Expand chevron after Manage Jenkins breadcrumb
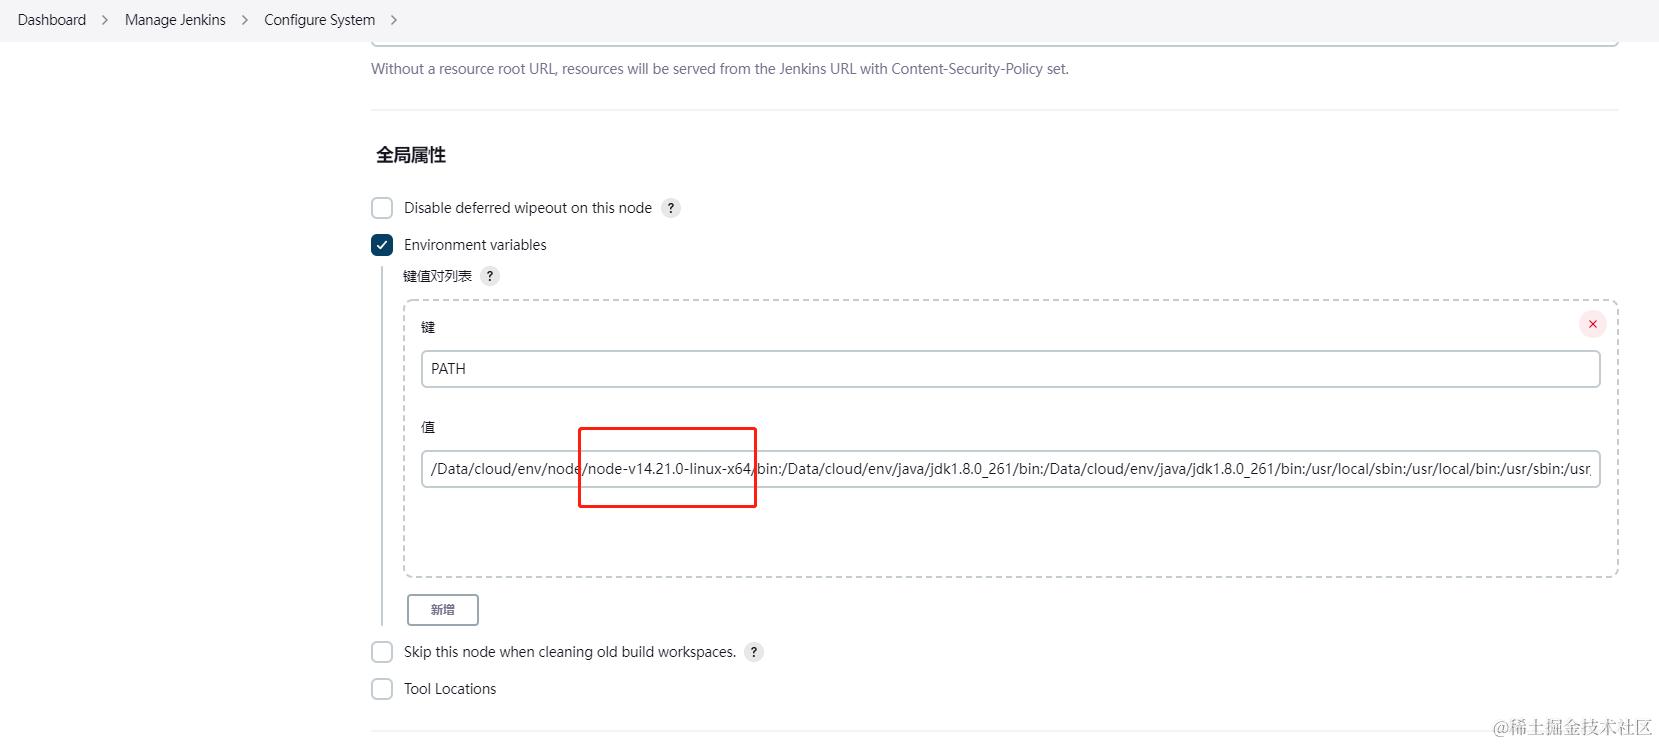 click(x=245, y=20)
